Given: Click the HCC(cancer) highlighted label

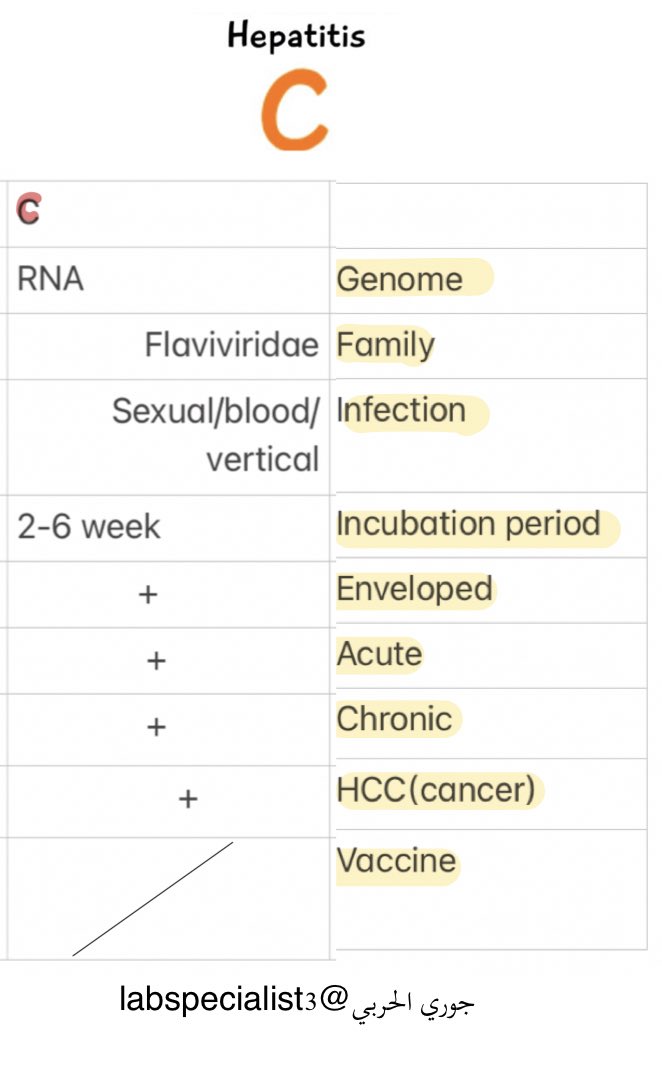Looking at the screenshot, I should click(436, 789).
